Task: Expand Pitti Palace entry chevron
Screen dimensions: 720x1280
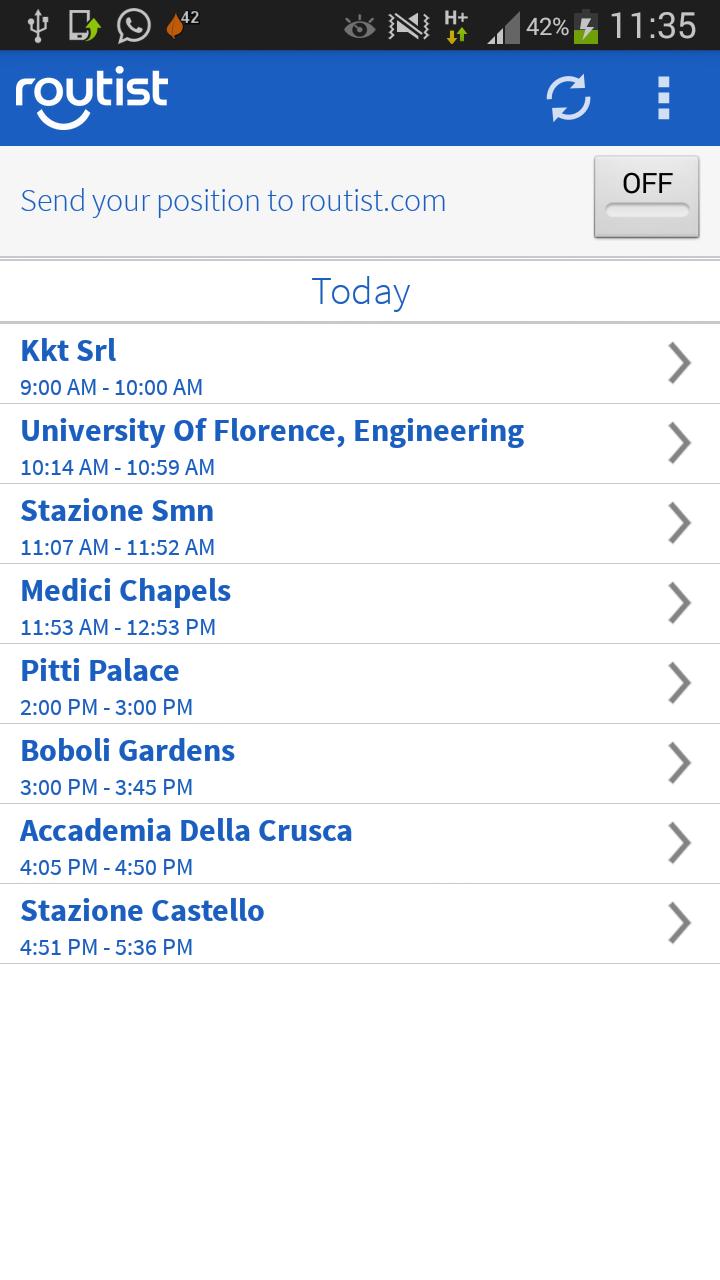Action: pyautogui.click(x=679, y=683)
